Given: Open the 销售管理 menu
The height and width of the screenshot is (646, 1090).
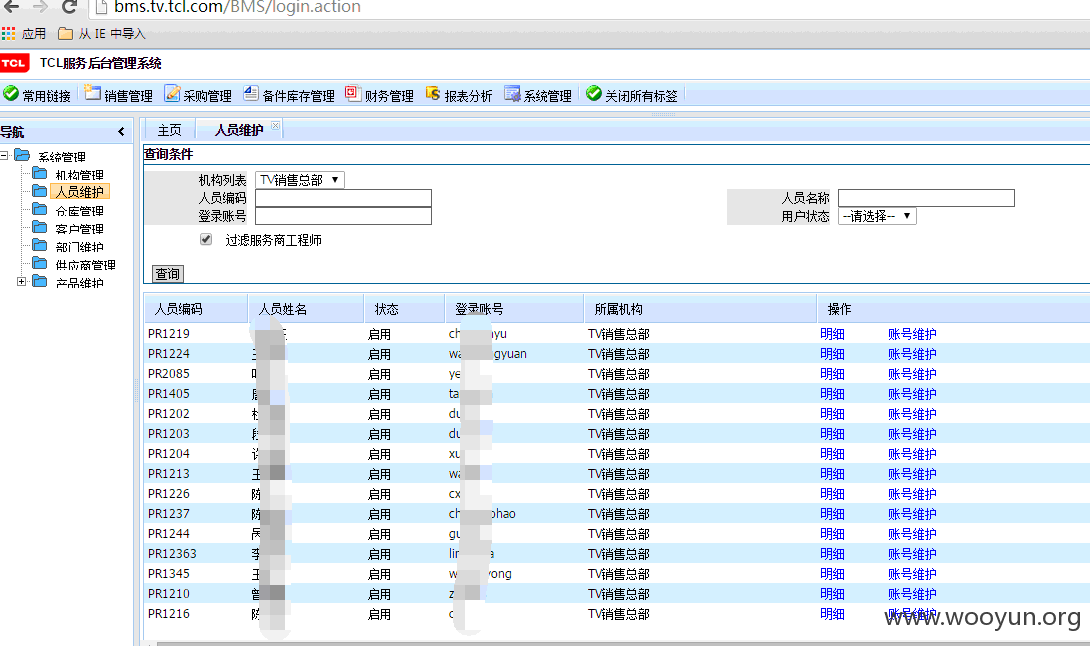Looking at the screenshot, I should 118,95.
